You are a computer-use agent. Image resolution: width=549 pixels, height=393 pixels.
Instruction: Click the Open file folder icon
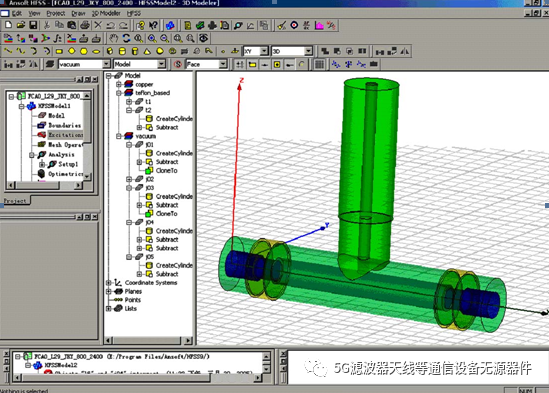[x=21, y=25]
